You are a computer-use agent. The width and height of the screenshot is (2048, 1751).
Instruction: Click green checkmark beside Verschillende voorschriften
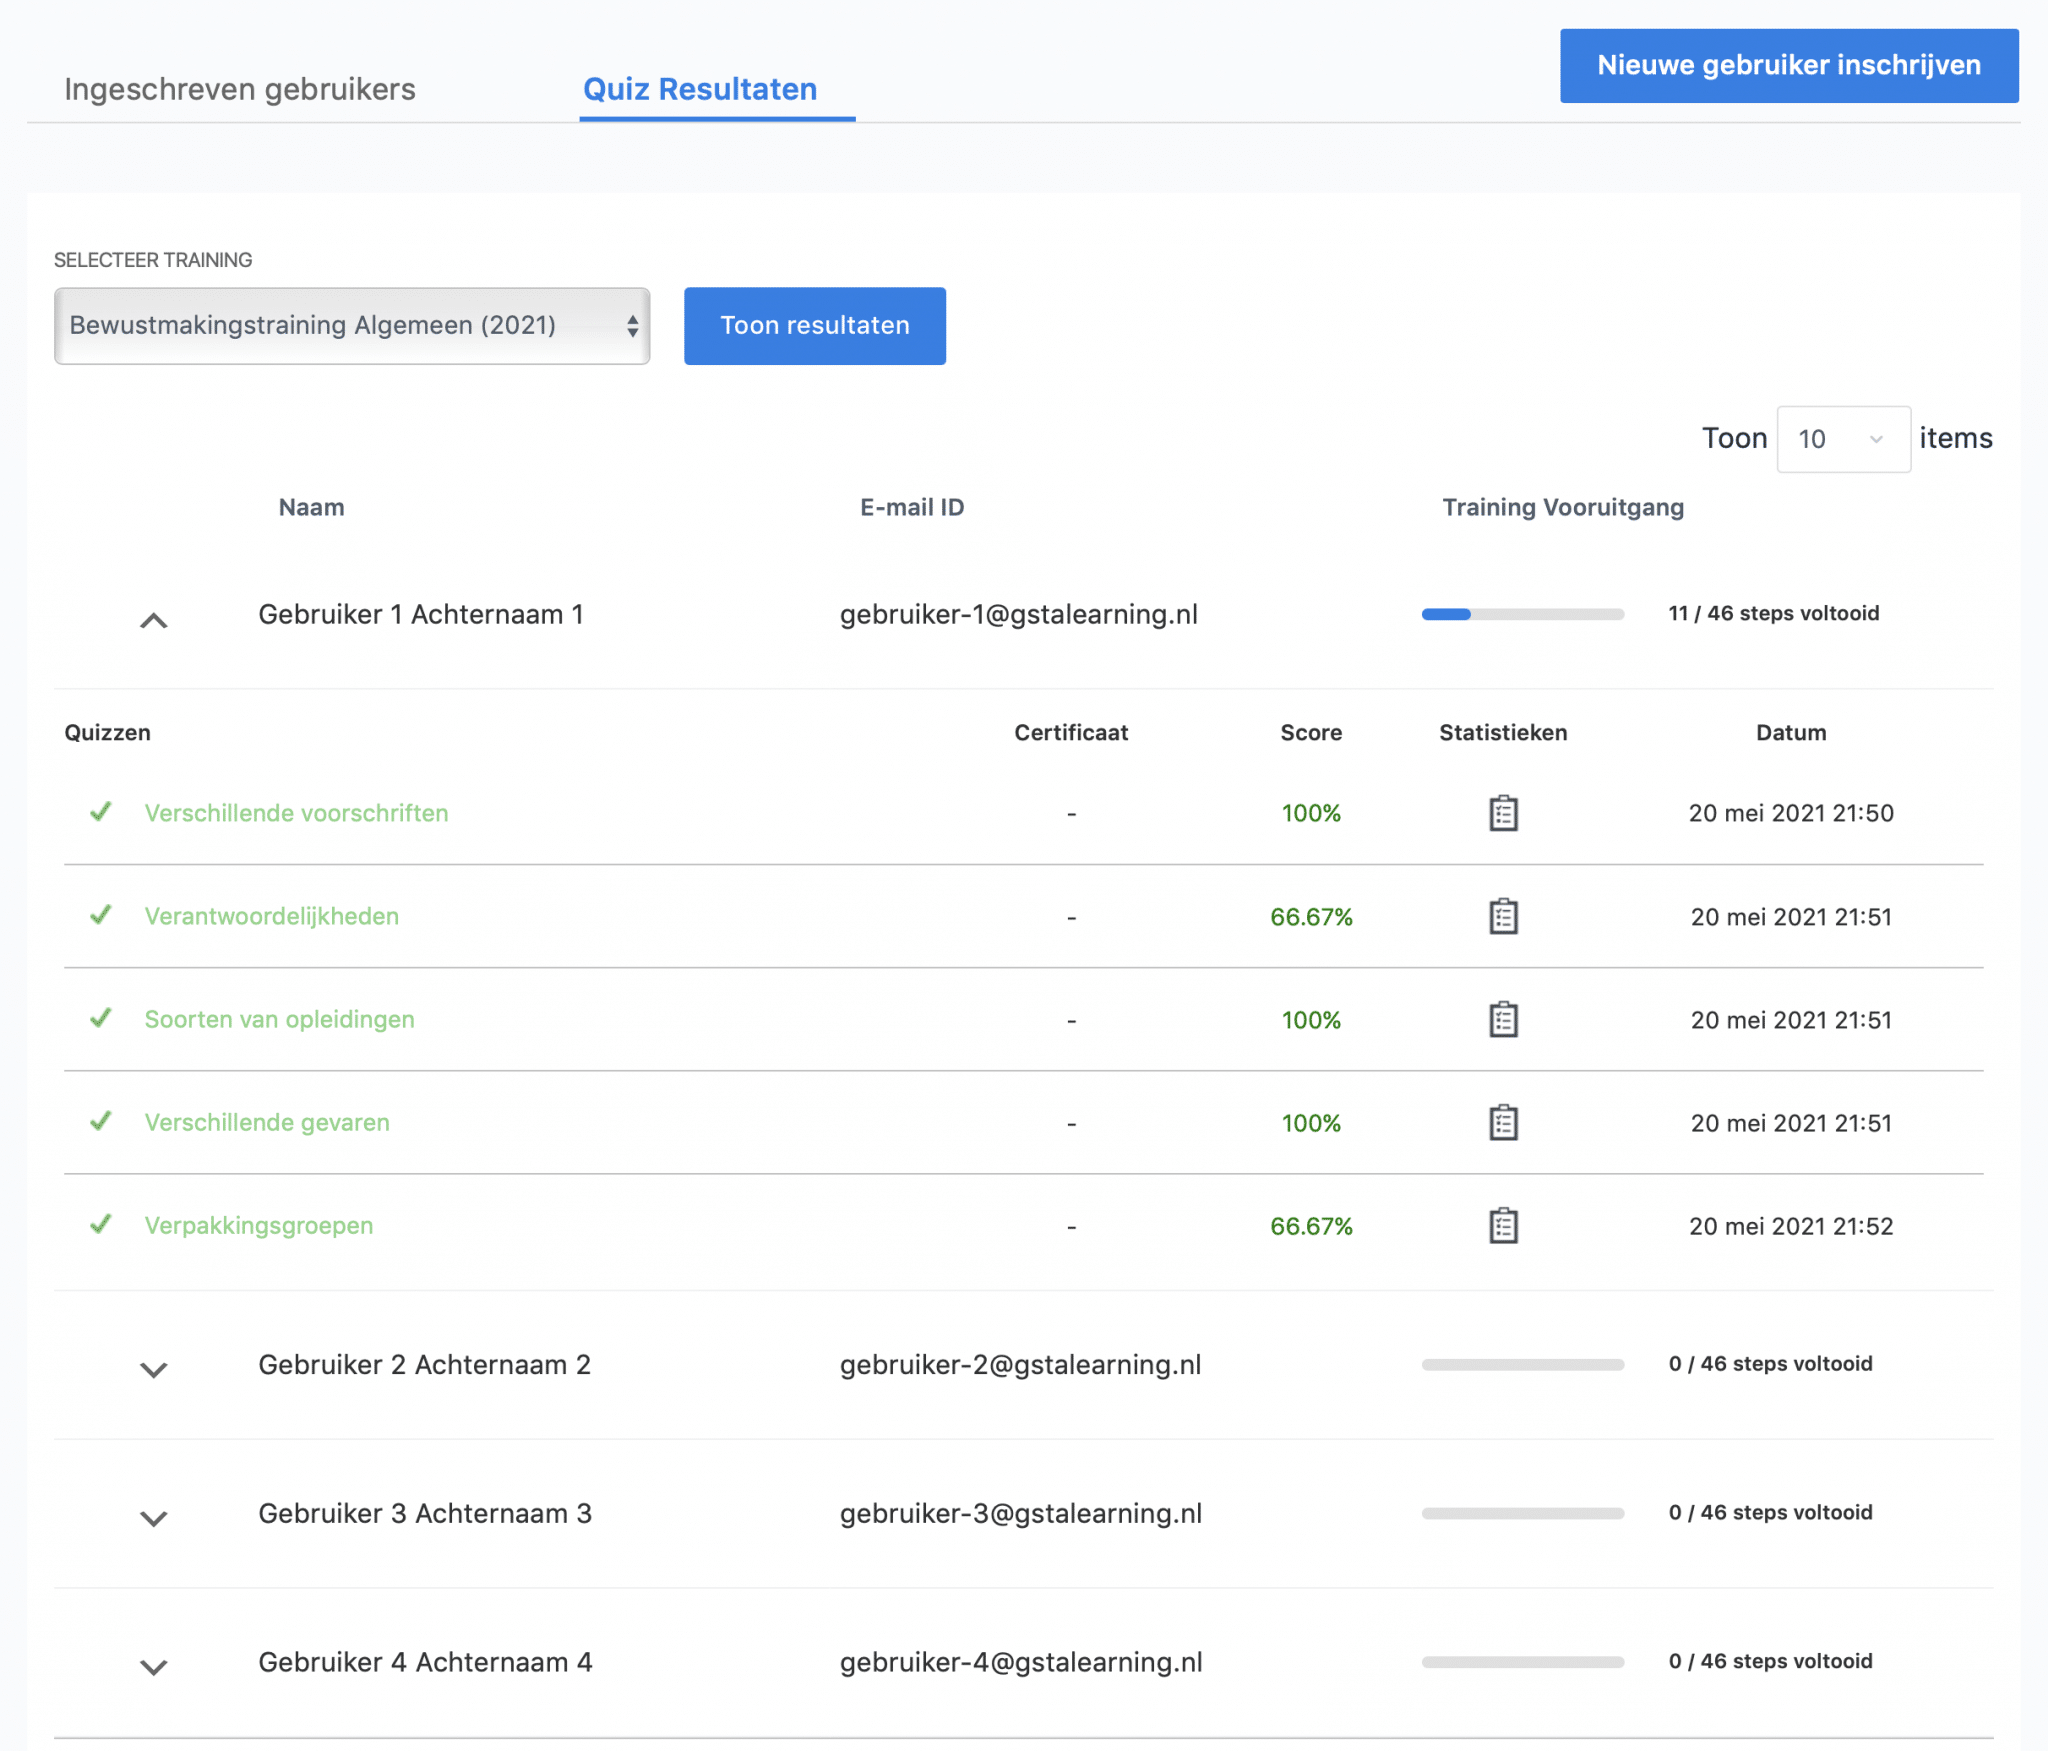point(100,811)
